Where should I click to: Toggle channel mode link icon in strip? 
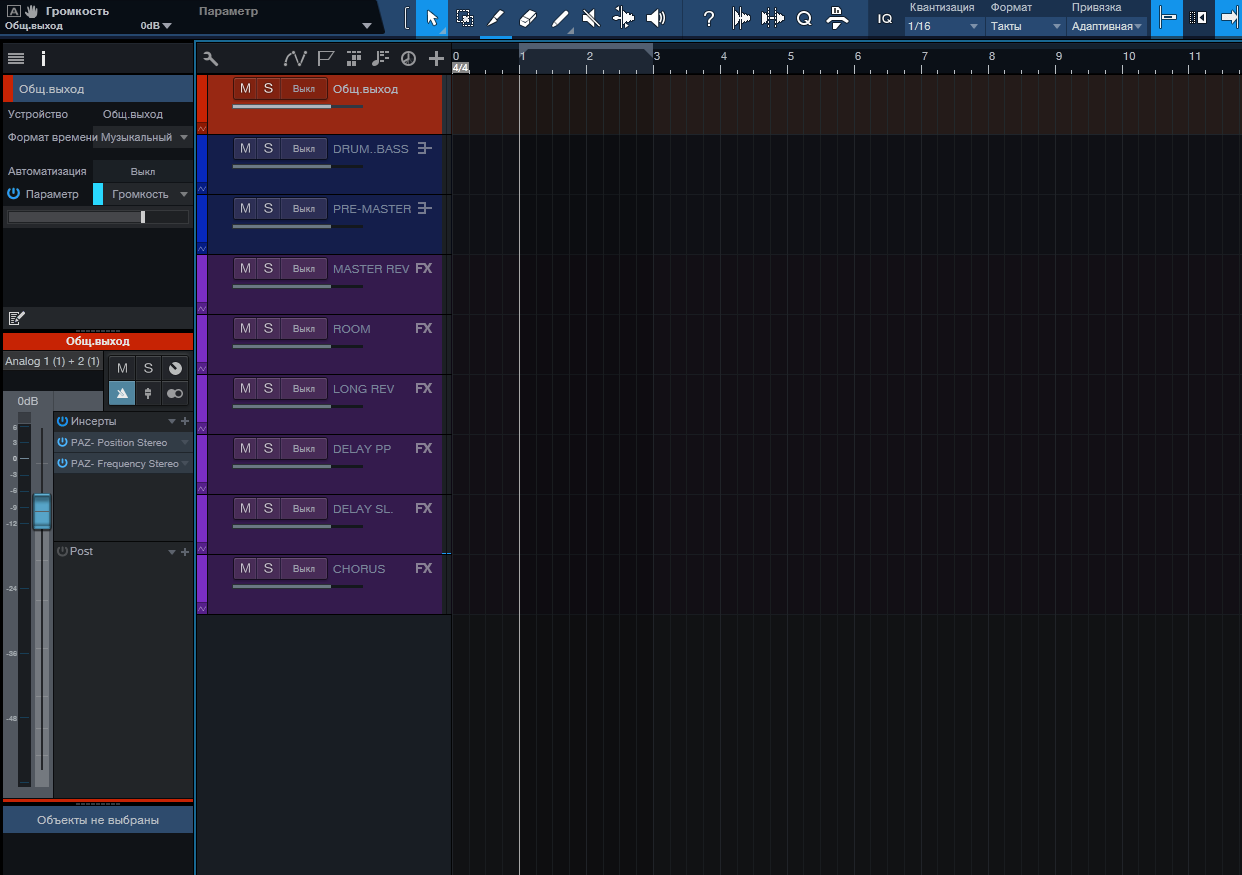tap(175, 393)
